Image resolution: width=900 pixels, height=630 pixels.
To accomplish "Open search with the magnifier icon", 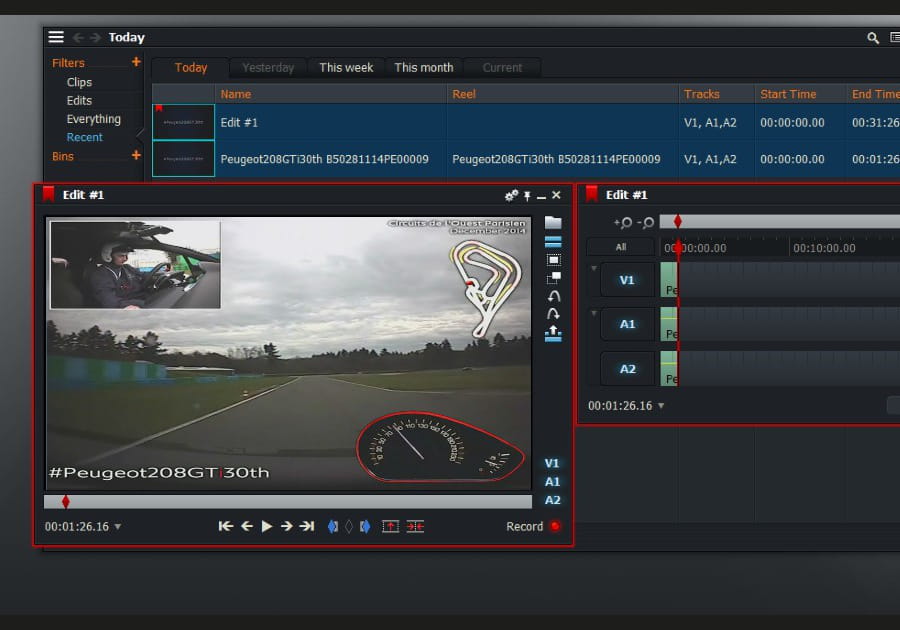I will [872, 38].
